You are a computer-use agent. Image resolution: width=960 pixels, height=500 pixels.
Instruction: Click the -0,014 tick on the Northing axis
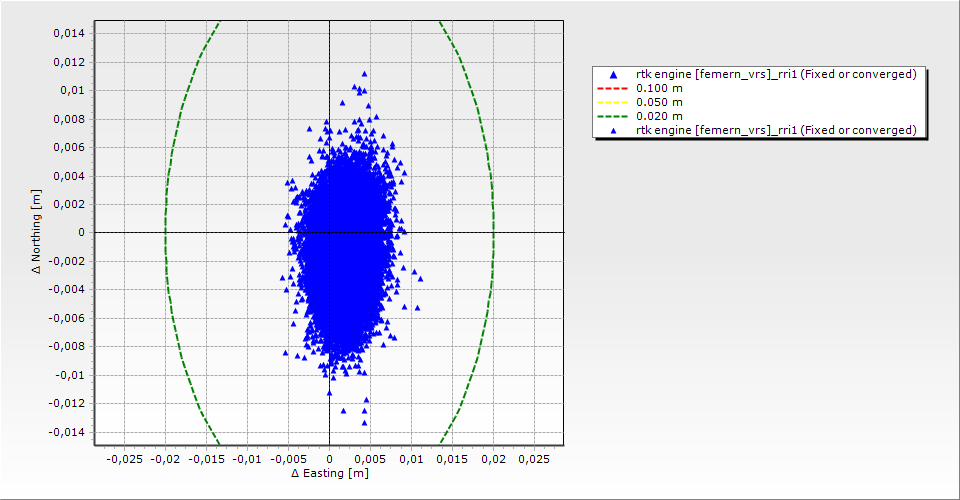coord(67,433)
